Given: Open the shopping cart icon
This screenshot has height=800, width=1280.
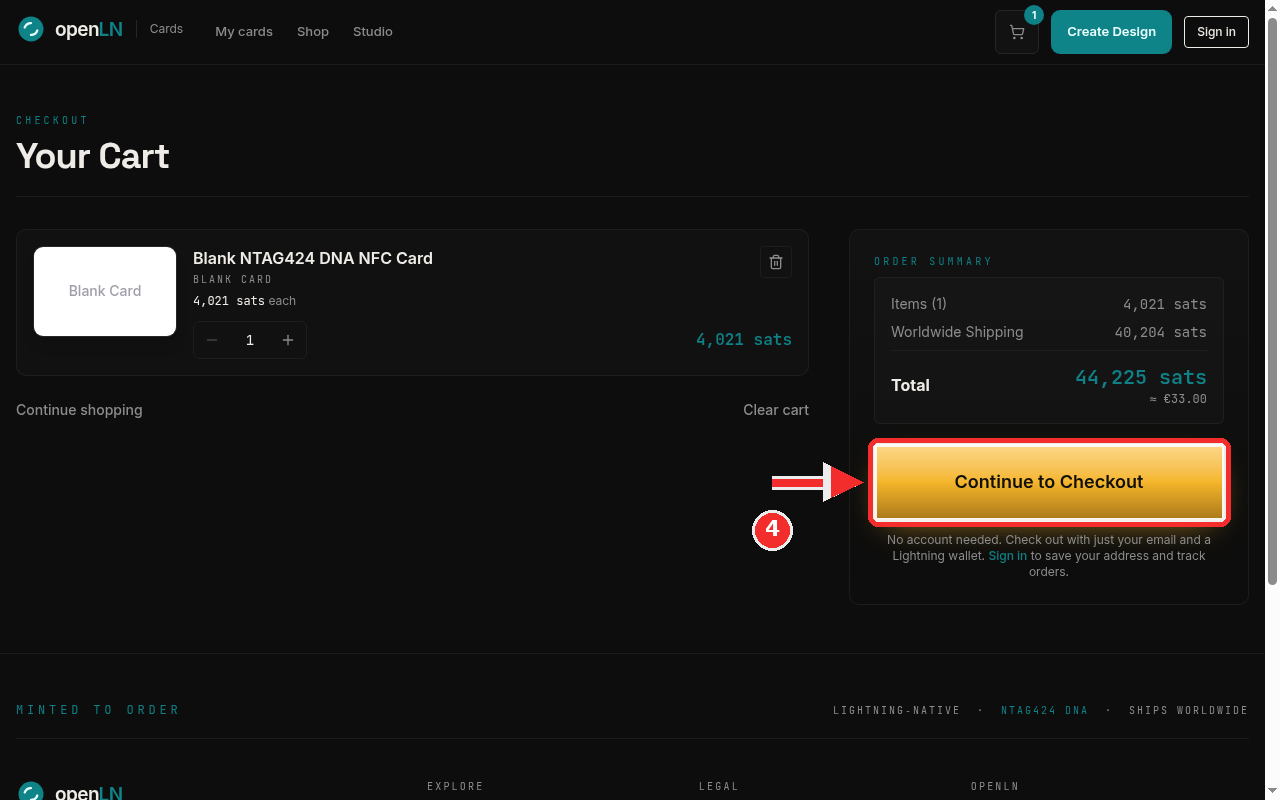Looking at the screenshot, I should pyautogui.click(x=1017, y=32).
